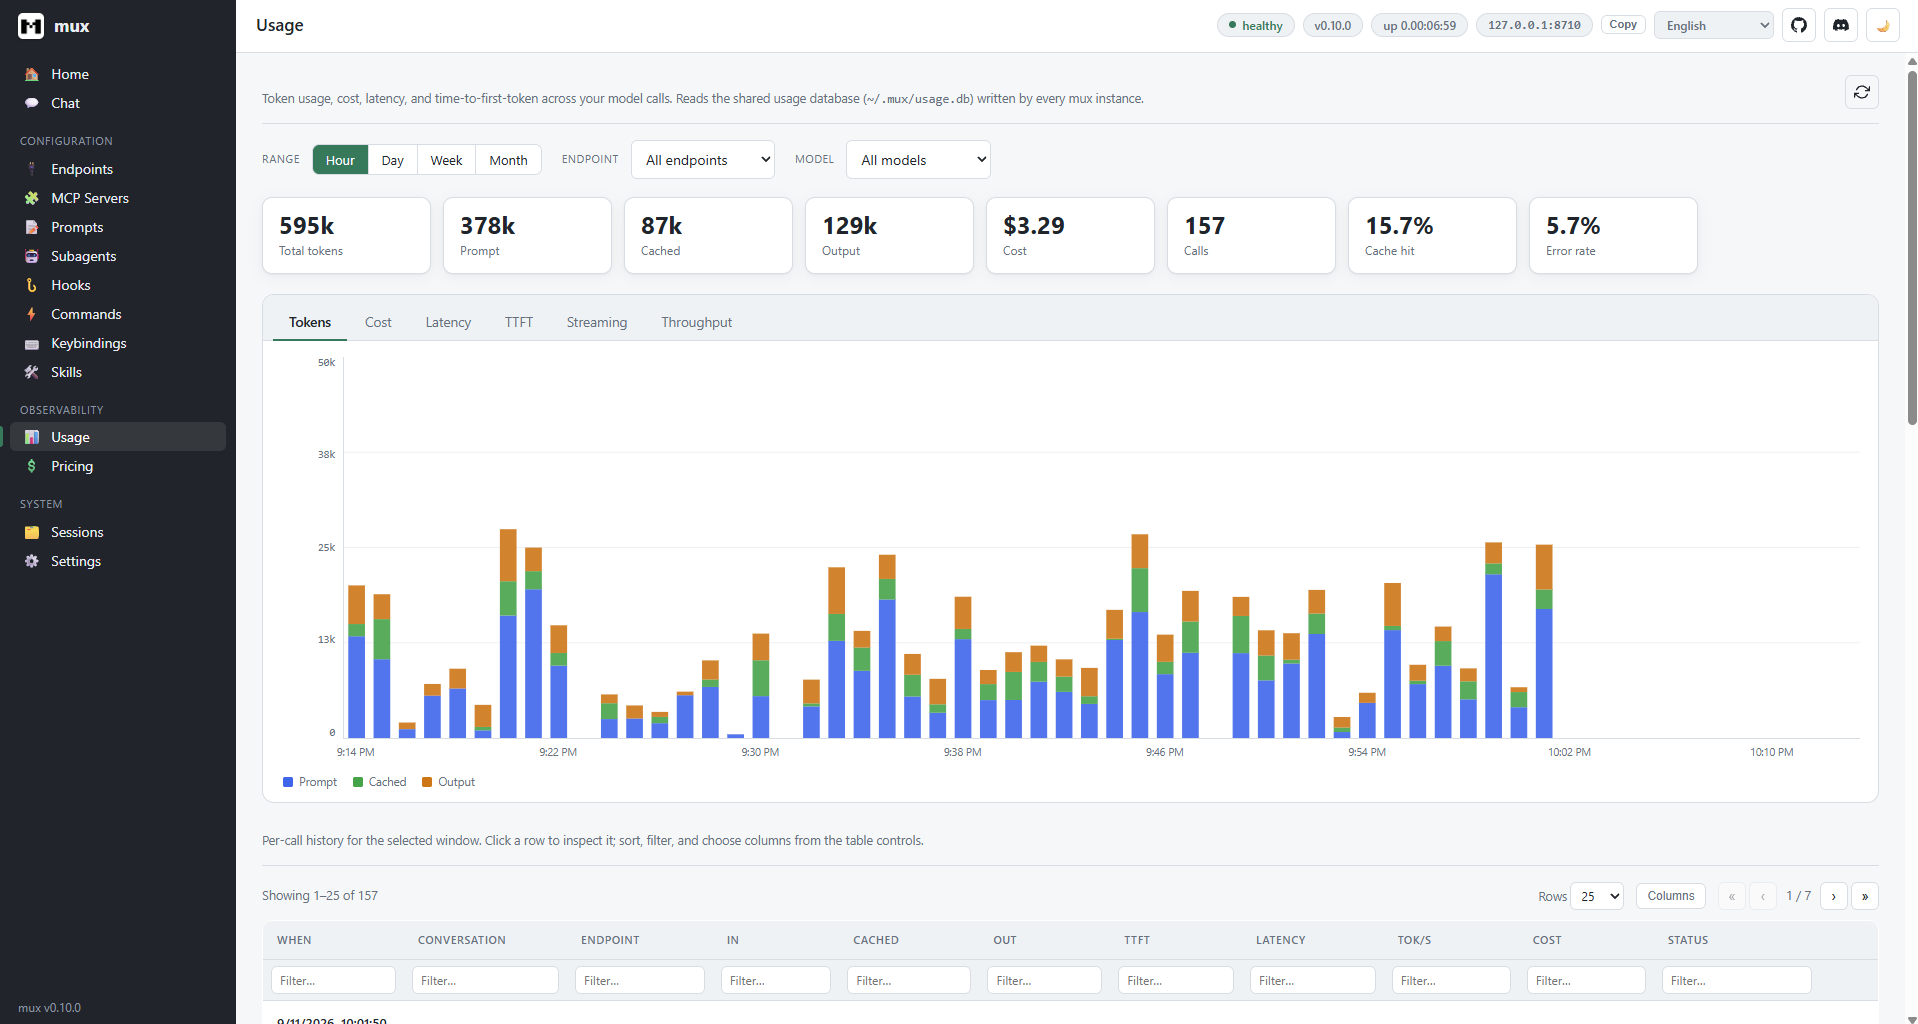Switch to the Throughput tab
The image size is (1918, 1024).
(697, 322)
